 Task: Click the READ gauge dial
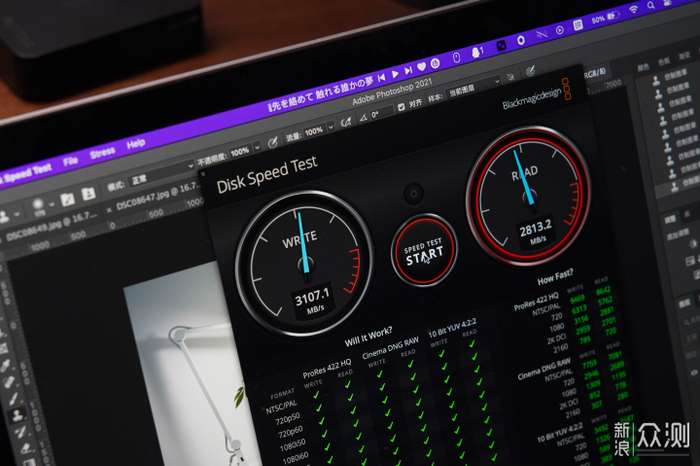[x=529, y=196]
